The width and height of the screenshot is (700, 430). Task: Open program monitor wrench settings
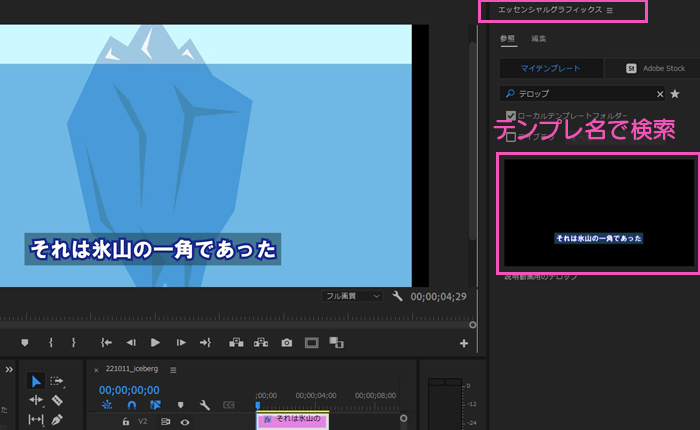coord(397,297)
